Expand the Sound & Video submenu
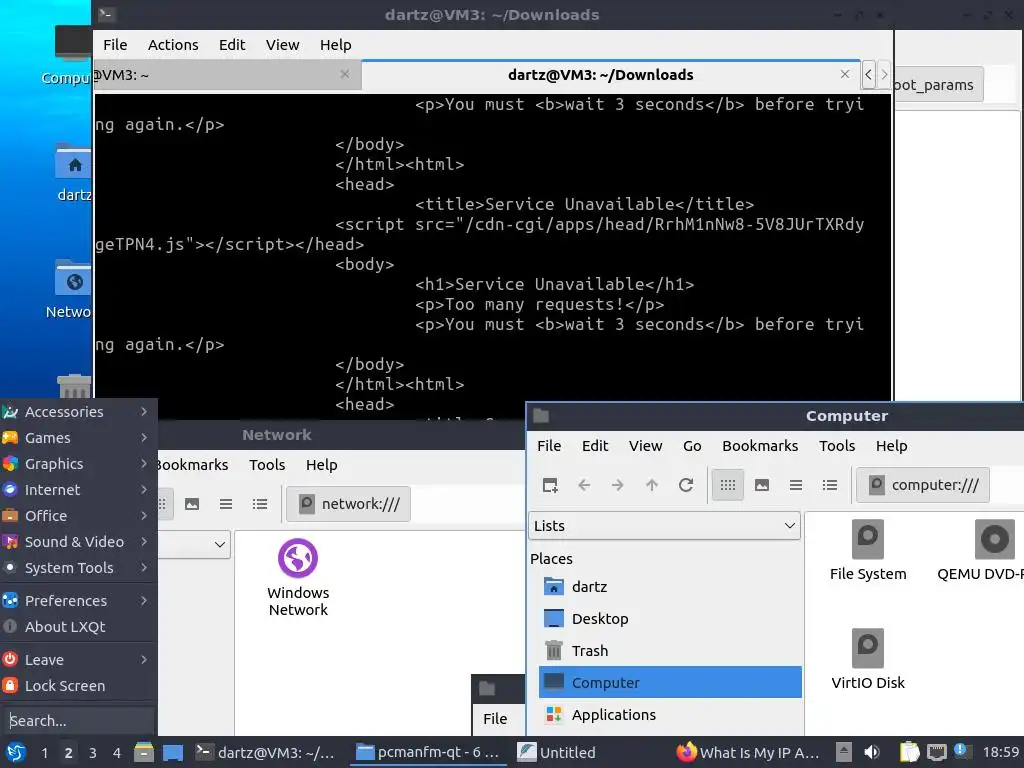 click(78, 542)
